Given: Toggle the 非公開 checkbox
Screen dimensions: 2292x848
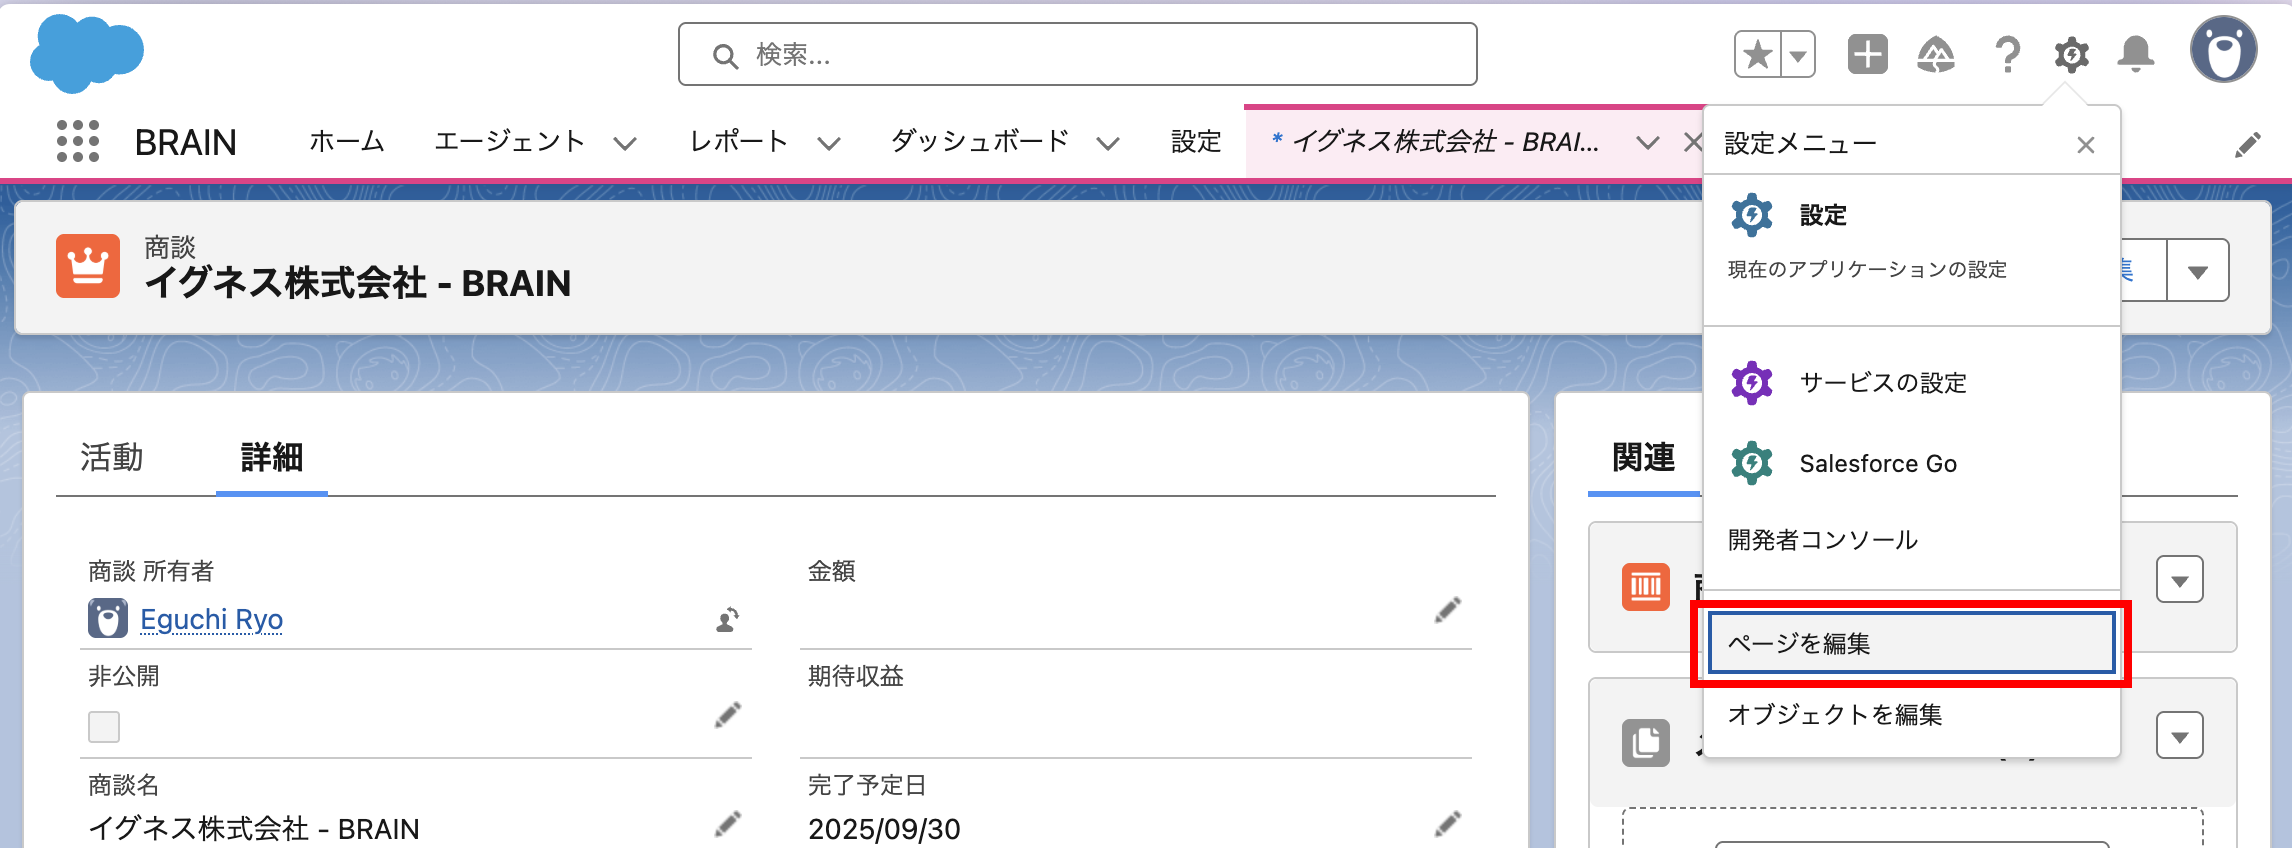Looking at the screenshot, I should click(x=104, y=727).
